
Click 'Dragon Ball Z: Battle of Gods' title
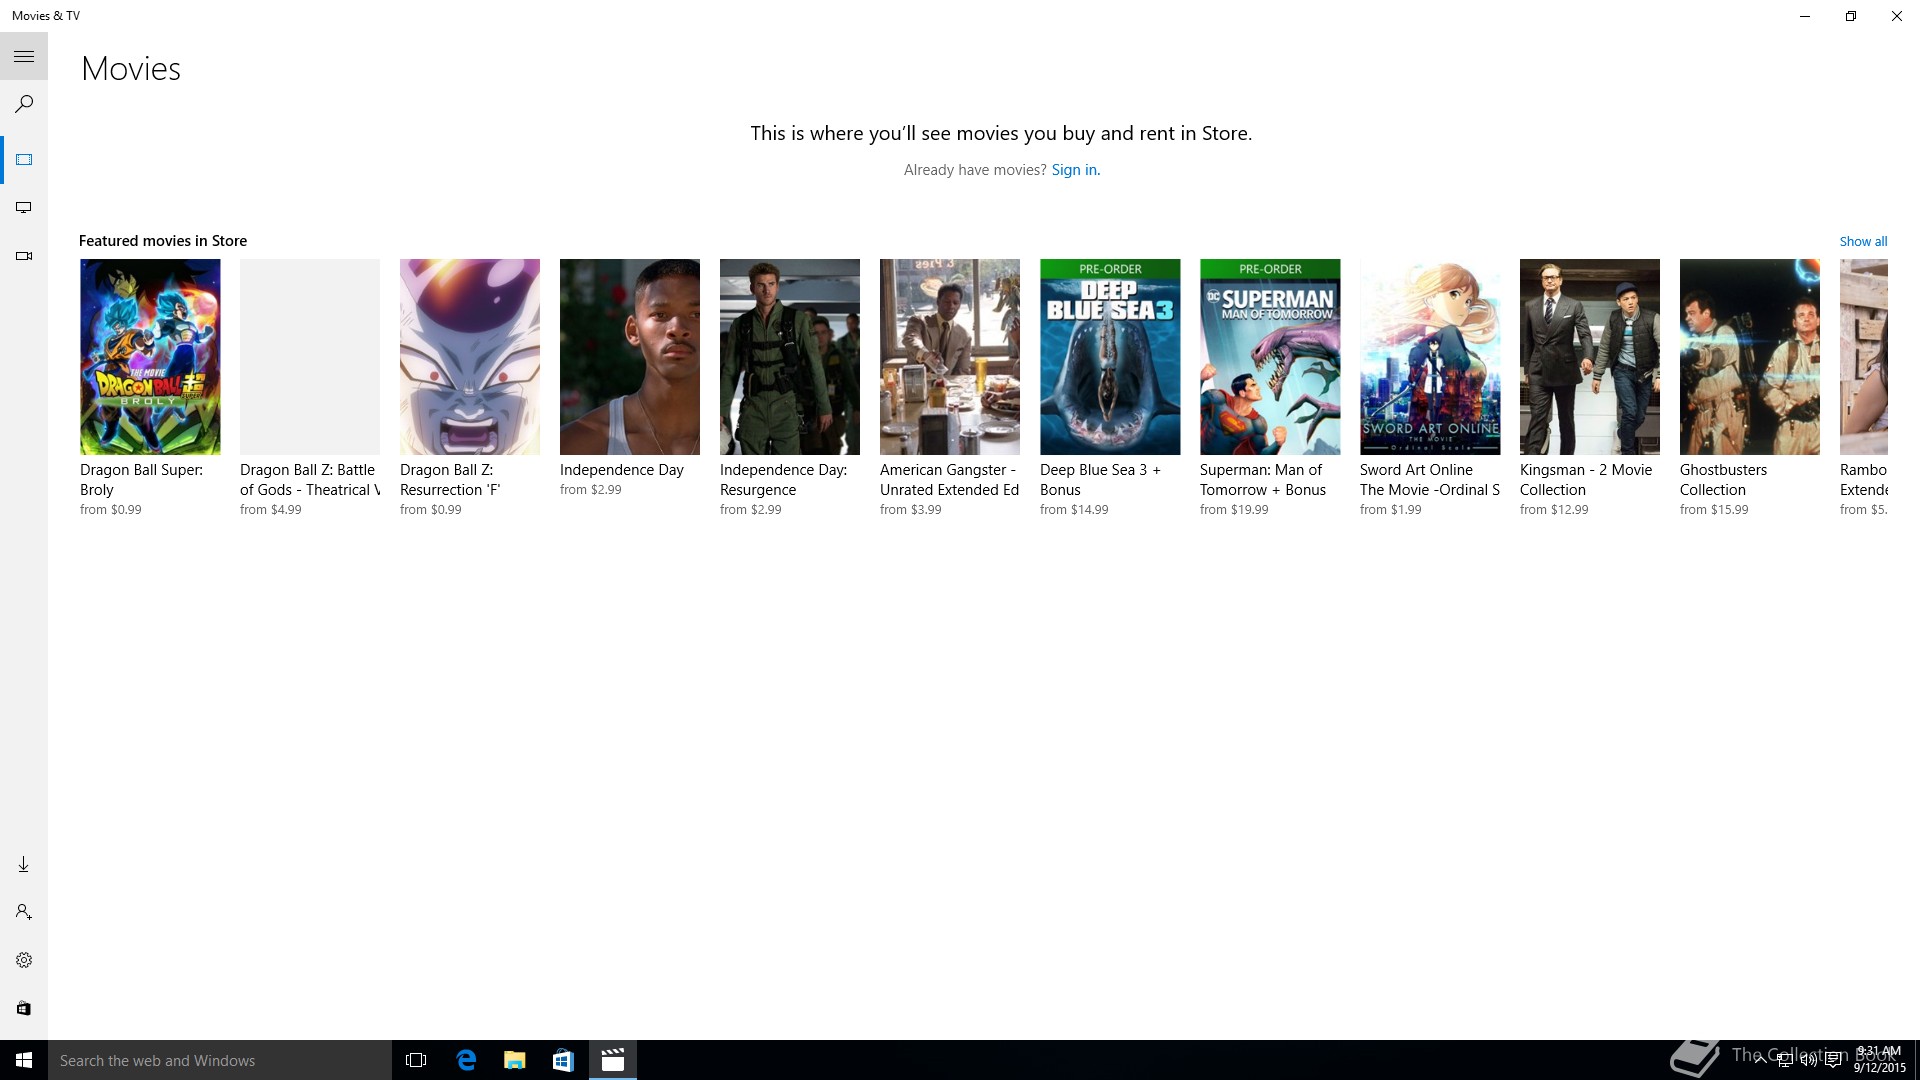(x=310, y=480)
